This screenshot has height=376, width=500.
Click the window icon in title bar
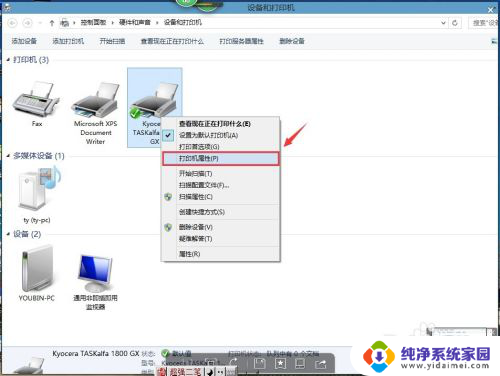[x=6, y=7]
